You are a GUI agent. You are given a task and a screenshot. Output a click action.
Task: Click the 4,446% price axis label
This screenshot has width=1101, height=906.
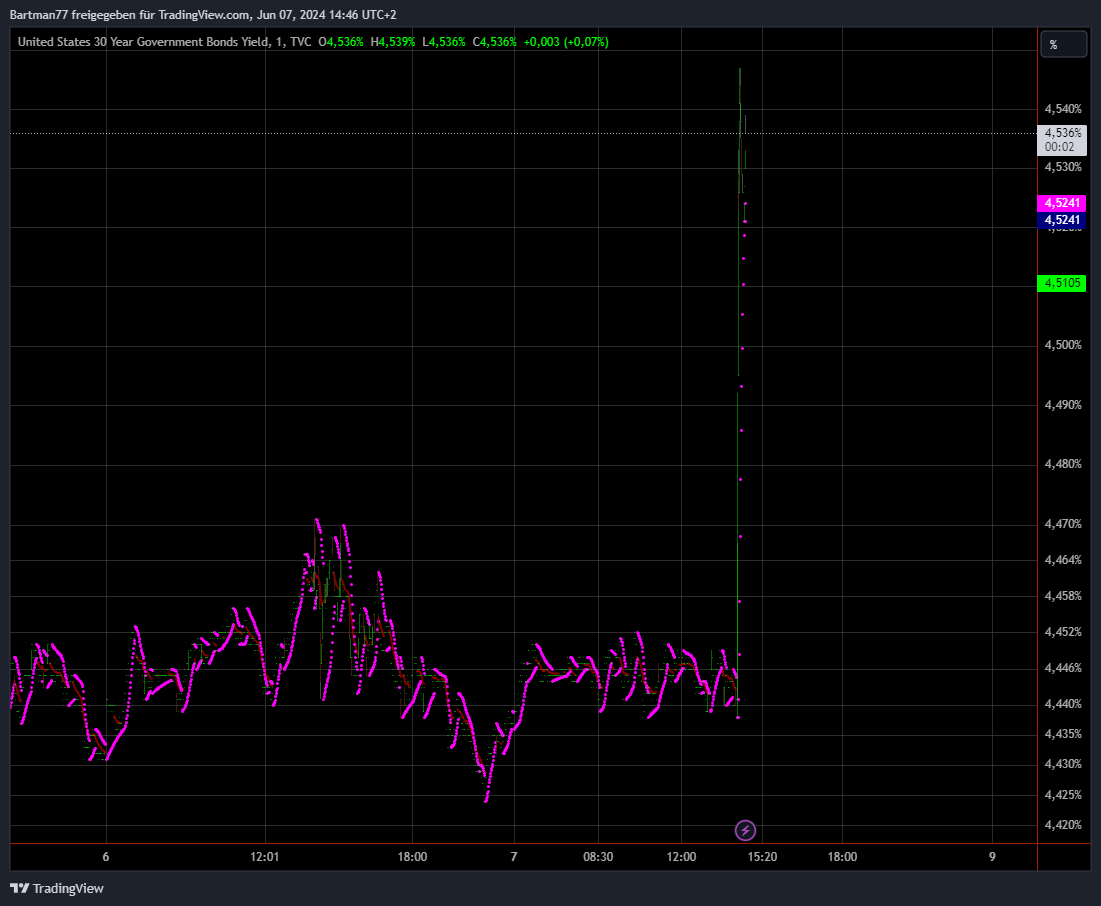pyautogui.click(x=1063, y=668)
